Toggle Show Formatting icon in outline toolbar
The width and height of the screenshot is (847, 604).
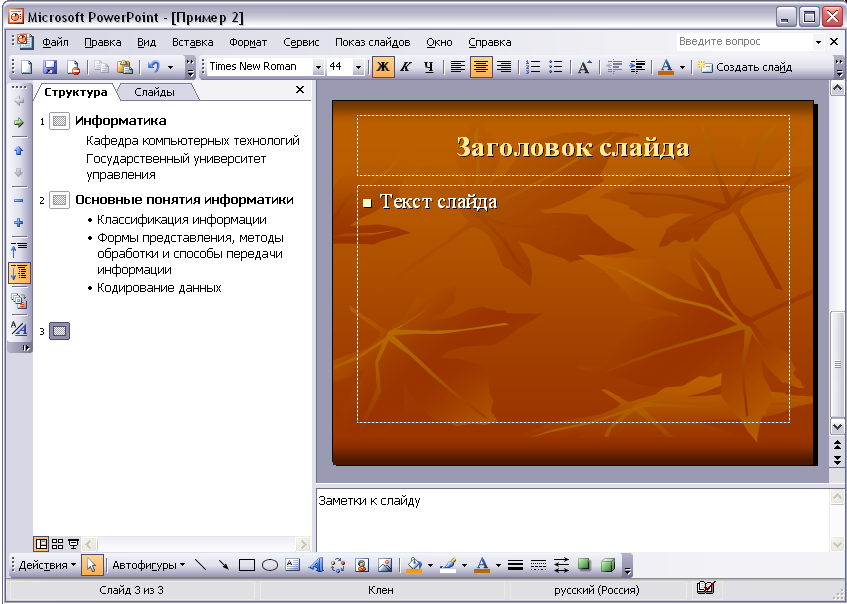(x=19, y=328)
